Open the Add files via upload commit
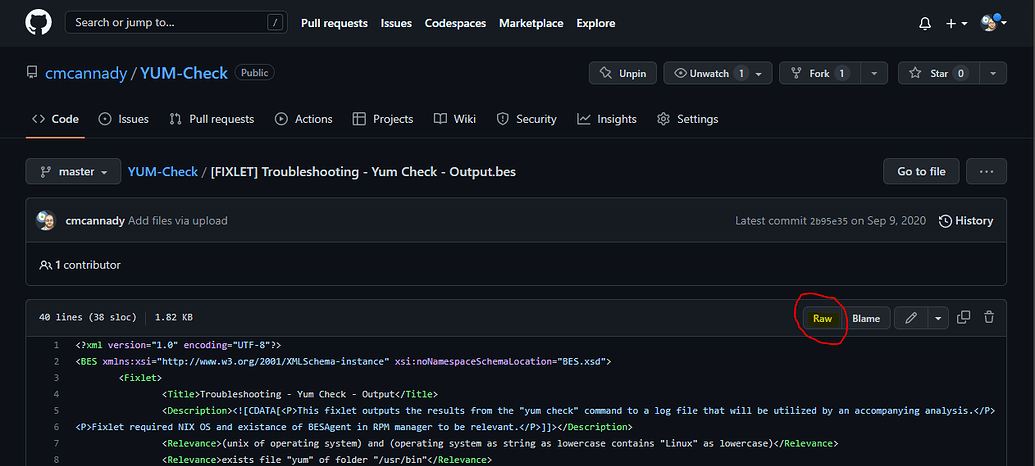The width and height of the screenshot is (1035, 466). [x=178, y=221]
